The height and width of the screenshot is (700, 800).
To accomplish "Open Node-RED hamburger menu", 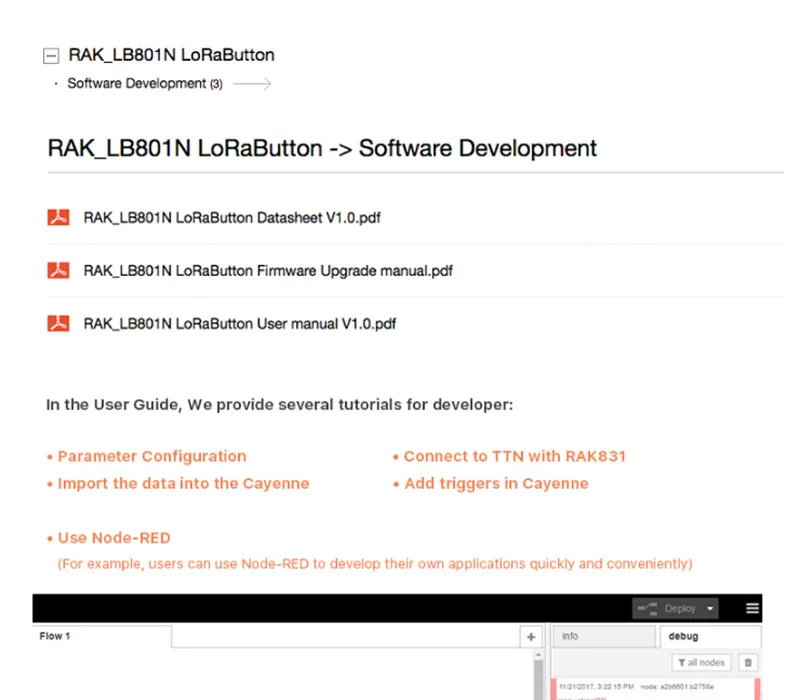I will [752, 608].
